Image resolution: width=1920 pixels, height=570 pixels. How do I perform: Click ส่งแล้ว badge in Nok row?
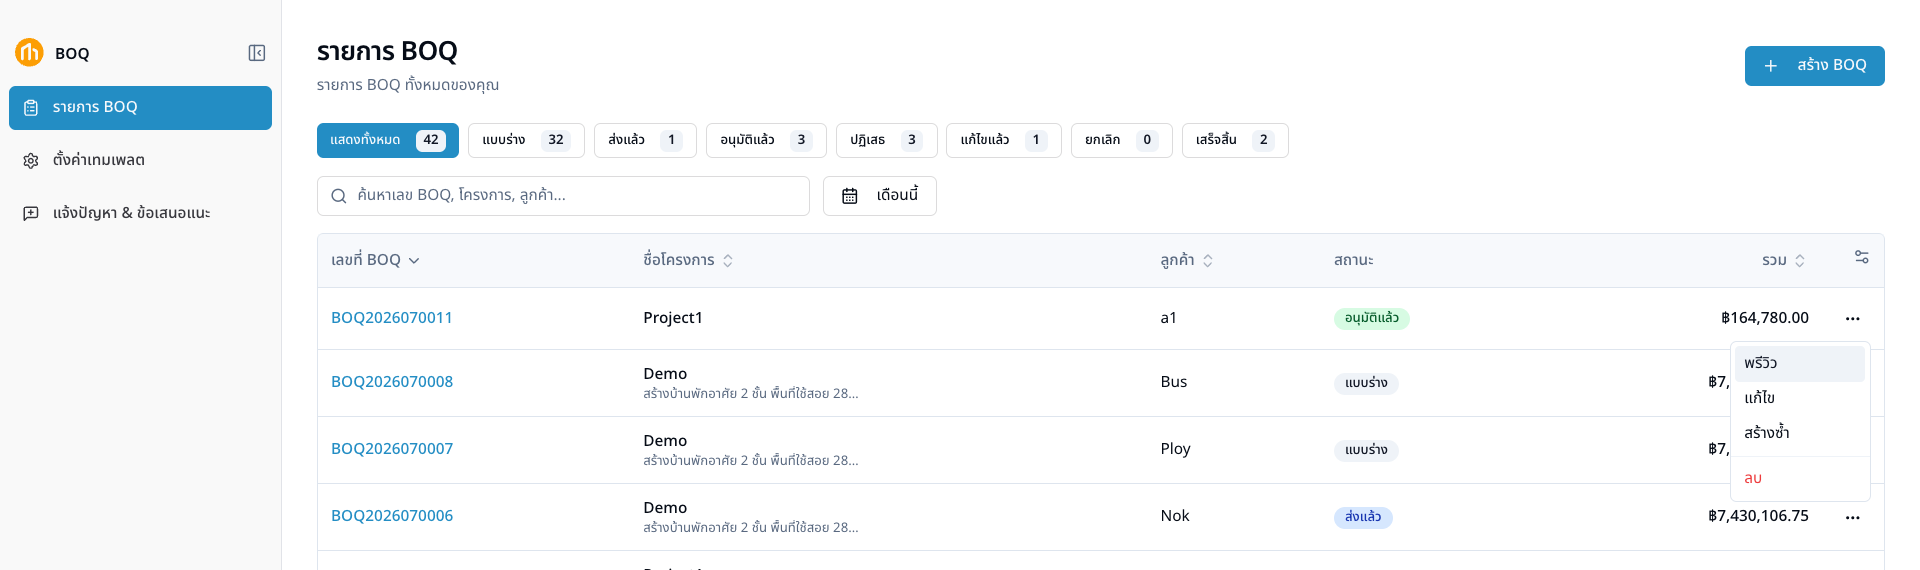pyautogui.click(x=1363, y=518)
